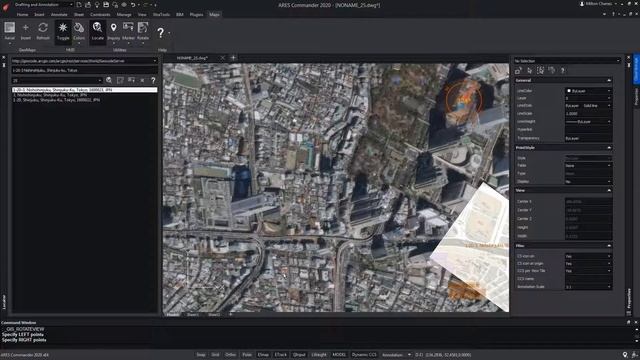This screenshot has width=640, height=360.
Task: Toggle LWeight display in status bar
Action: point(319,355)
